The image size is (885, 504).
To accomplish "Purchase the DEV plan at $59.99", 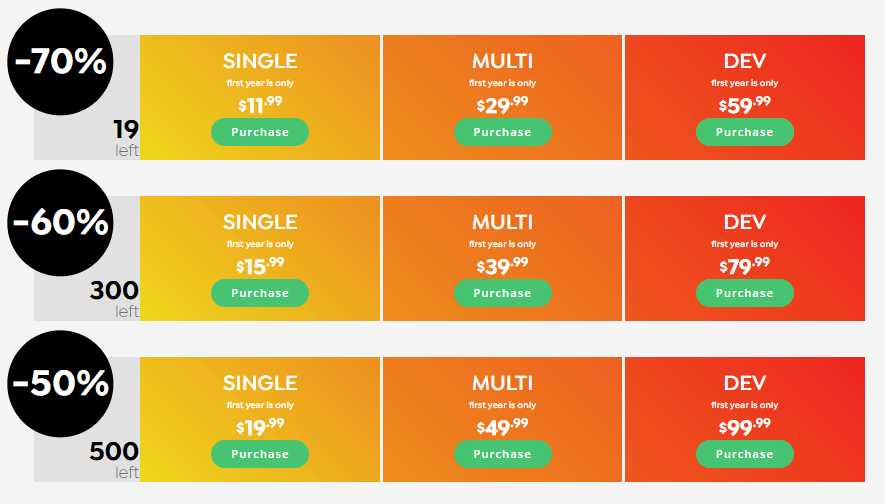I will pyautogui.click(x=744, y=132).
